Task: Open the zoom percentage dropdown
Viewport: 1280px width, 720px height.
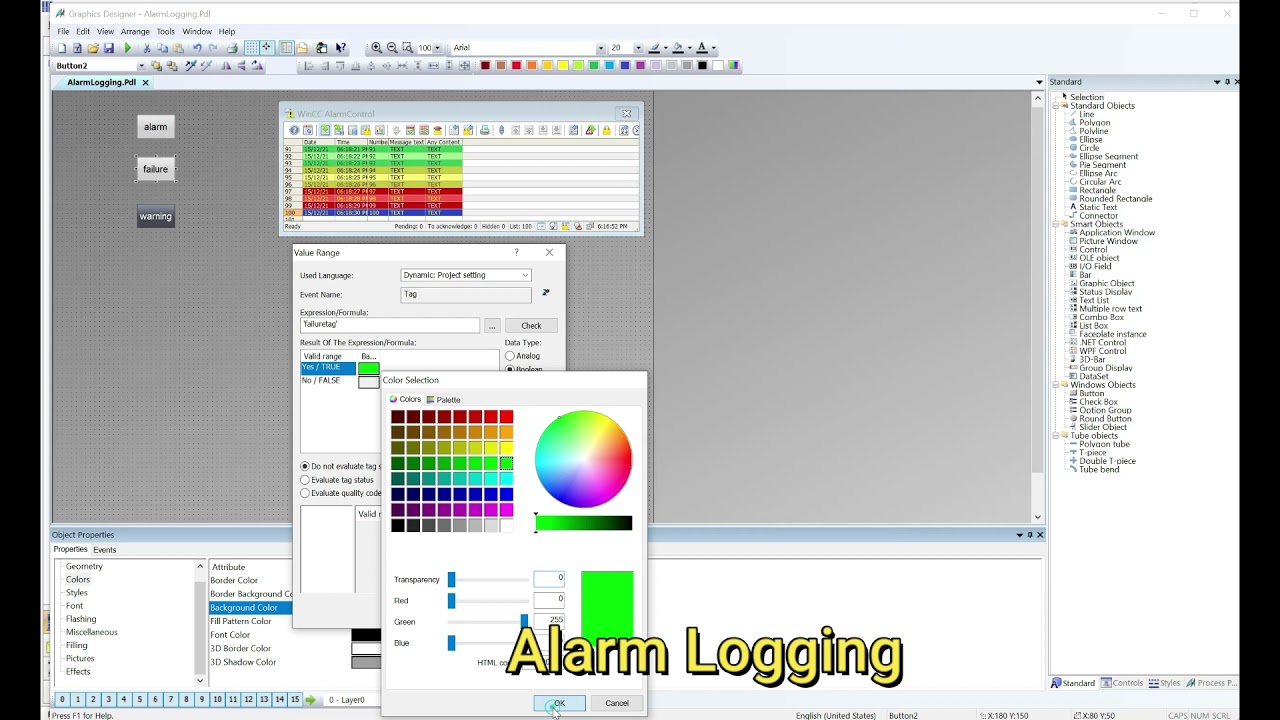Action: coord(438,48)
